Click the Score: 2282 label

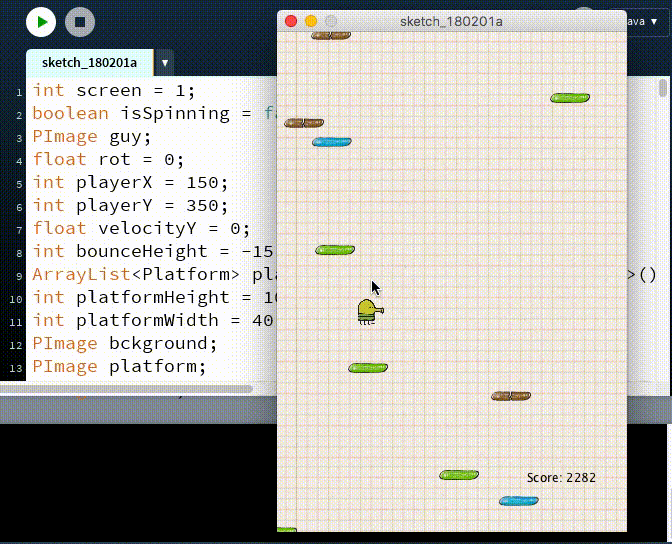click(x=561, y=478)
